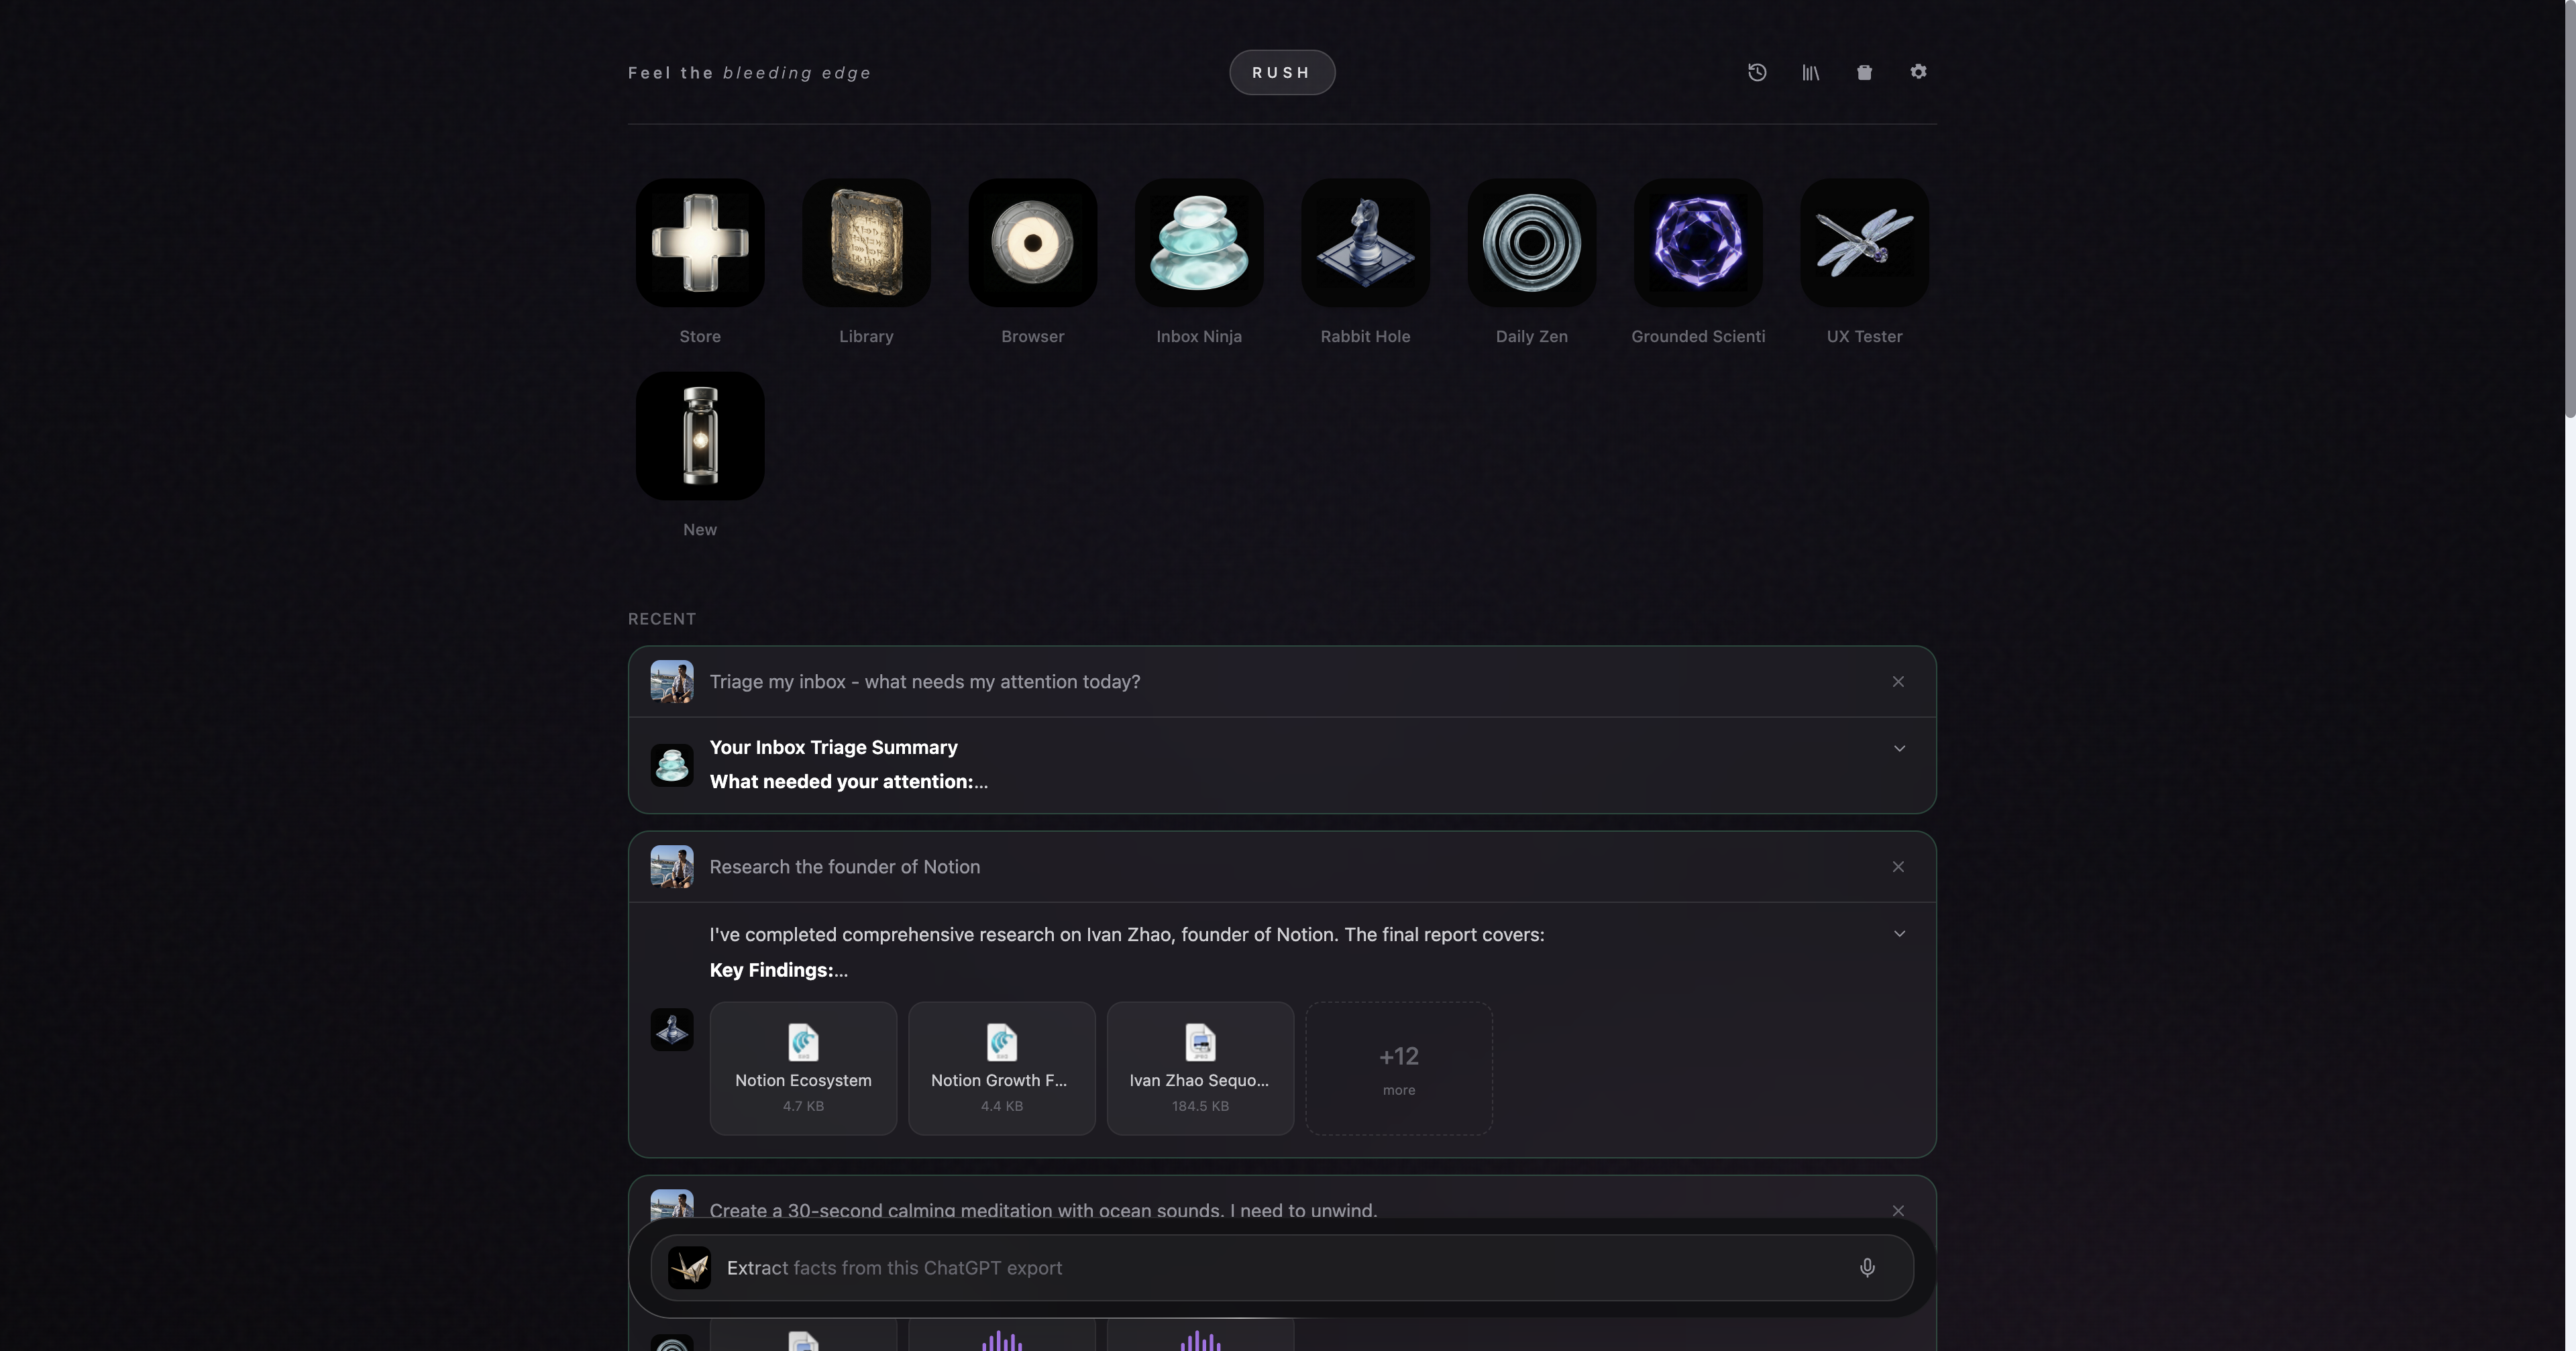Click the Key Findings text
This screenshot has height=1351, width=2576.
(x=778, y=970)
